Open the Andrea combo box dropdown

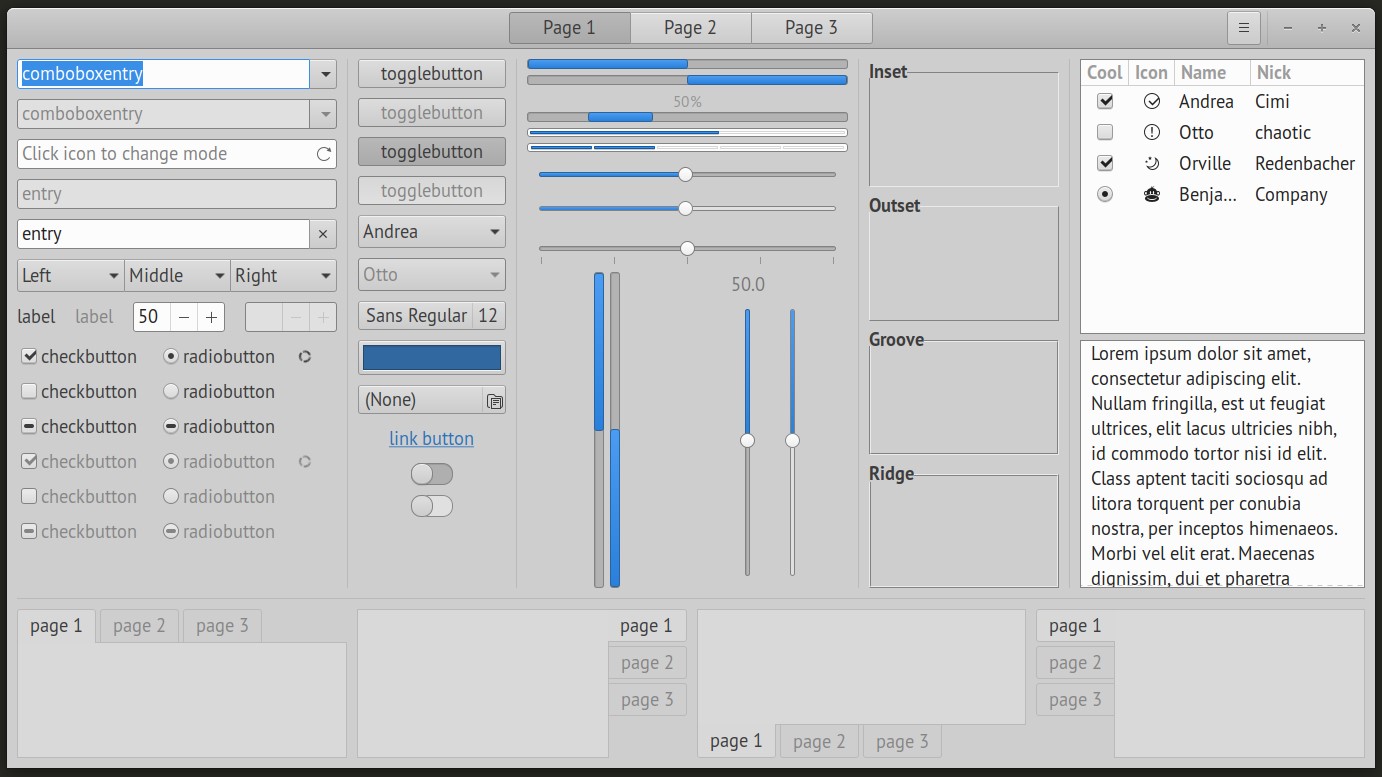point(431,232)
